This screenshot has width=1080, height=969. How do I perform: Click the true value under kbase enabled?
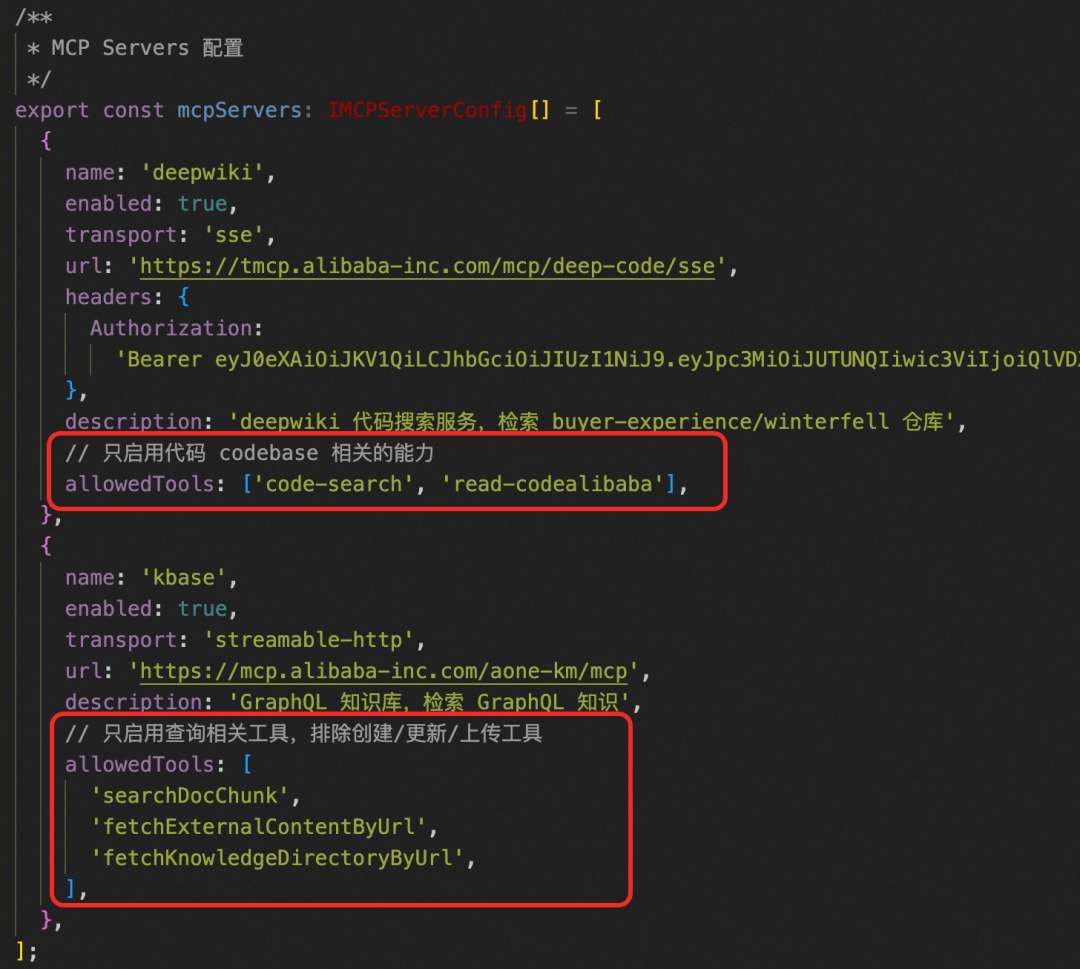[202, 609]
